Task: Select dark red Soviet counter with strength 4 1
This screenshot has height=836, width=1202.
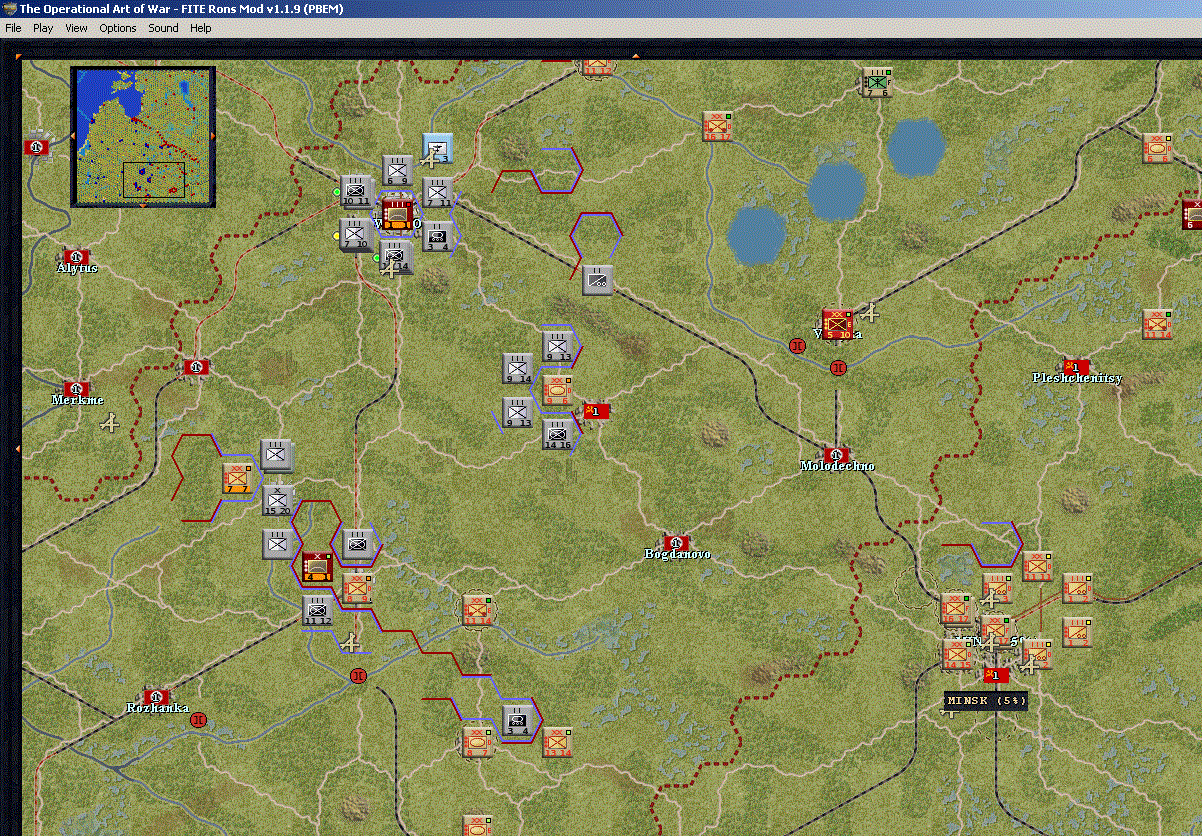Action: 317,566
